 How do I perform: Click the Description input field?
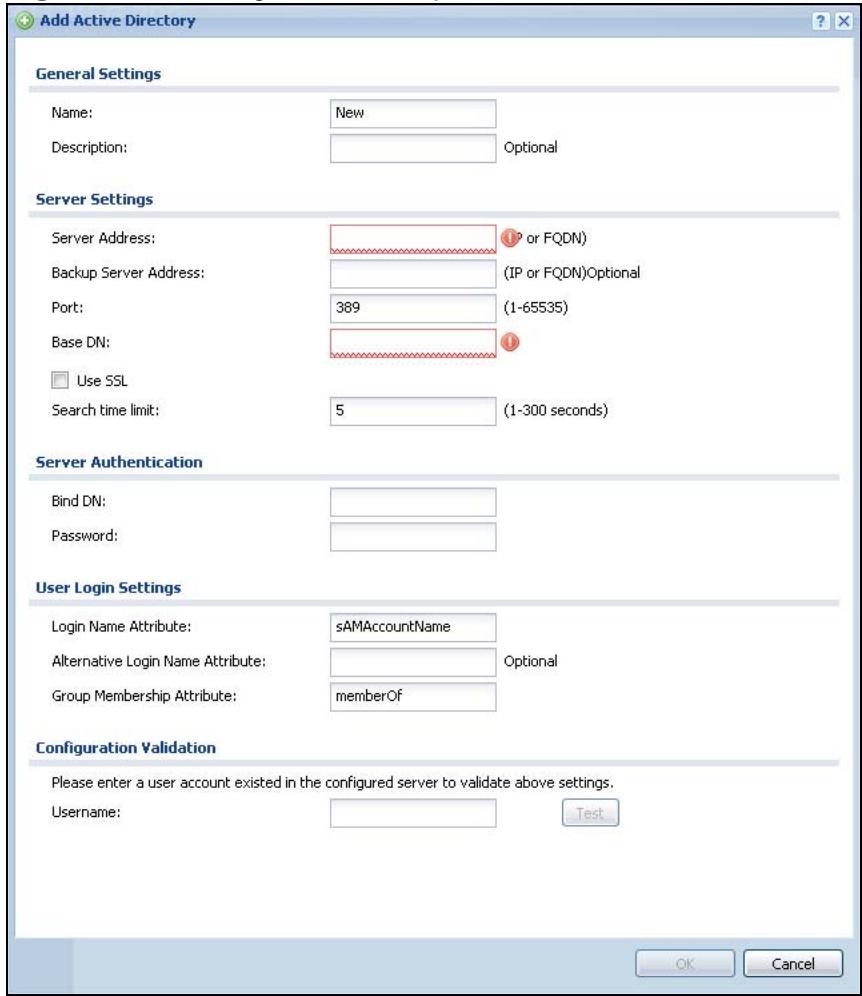coord(413,148)
